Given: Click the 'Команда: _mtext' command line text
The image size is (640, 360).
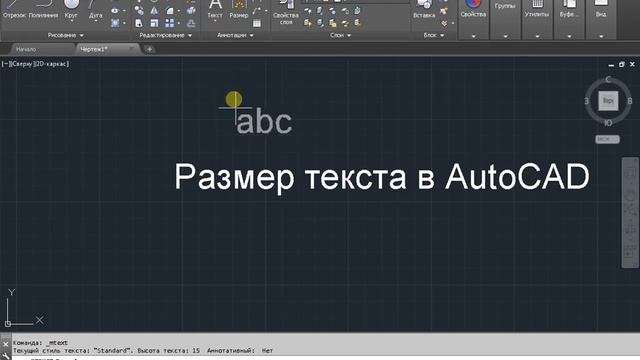Looking at the screenshot, I should tap(40, 343).
